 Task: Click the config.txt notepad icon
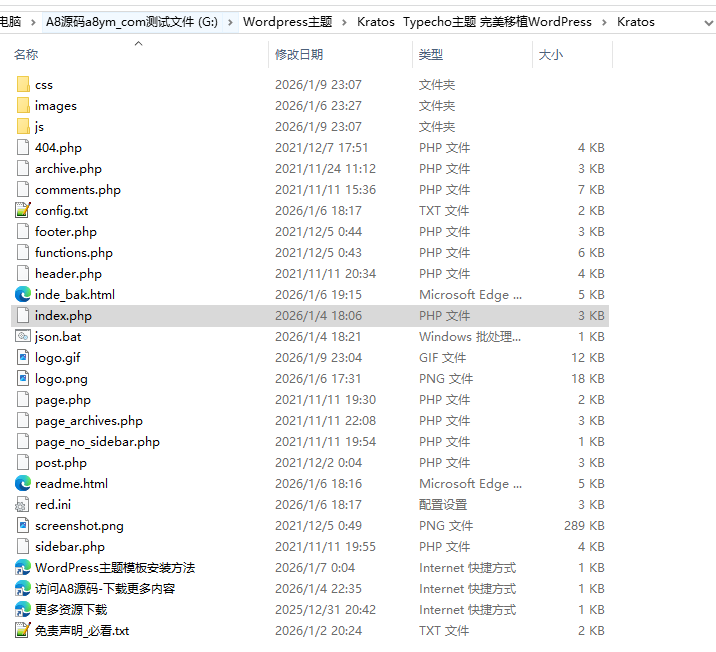point(23,210)
